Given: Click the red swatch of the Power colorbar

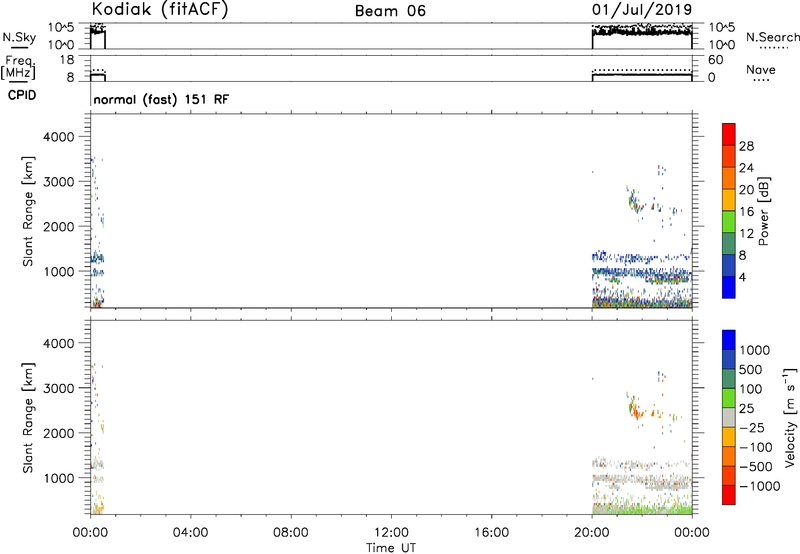Looking at the screenshot, I should [x=729, y=134].
